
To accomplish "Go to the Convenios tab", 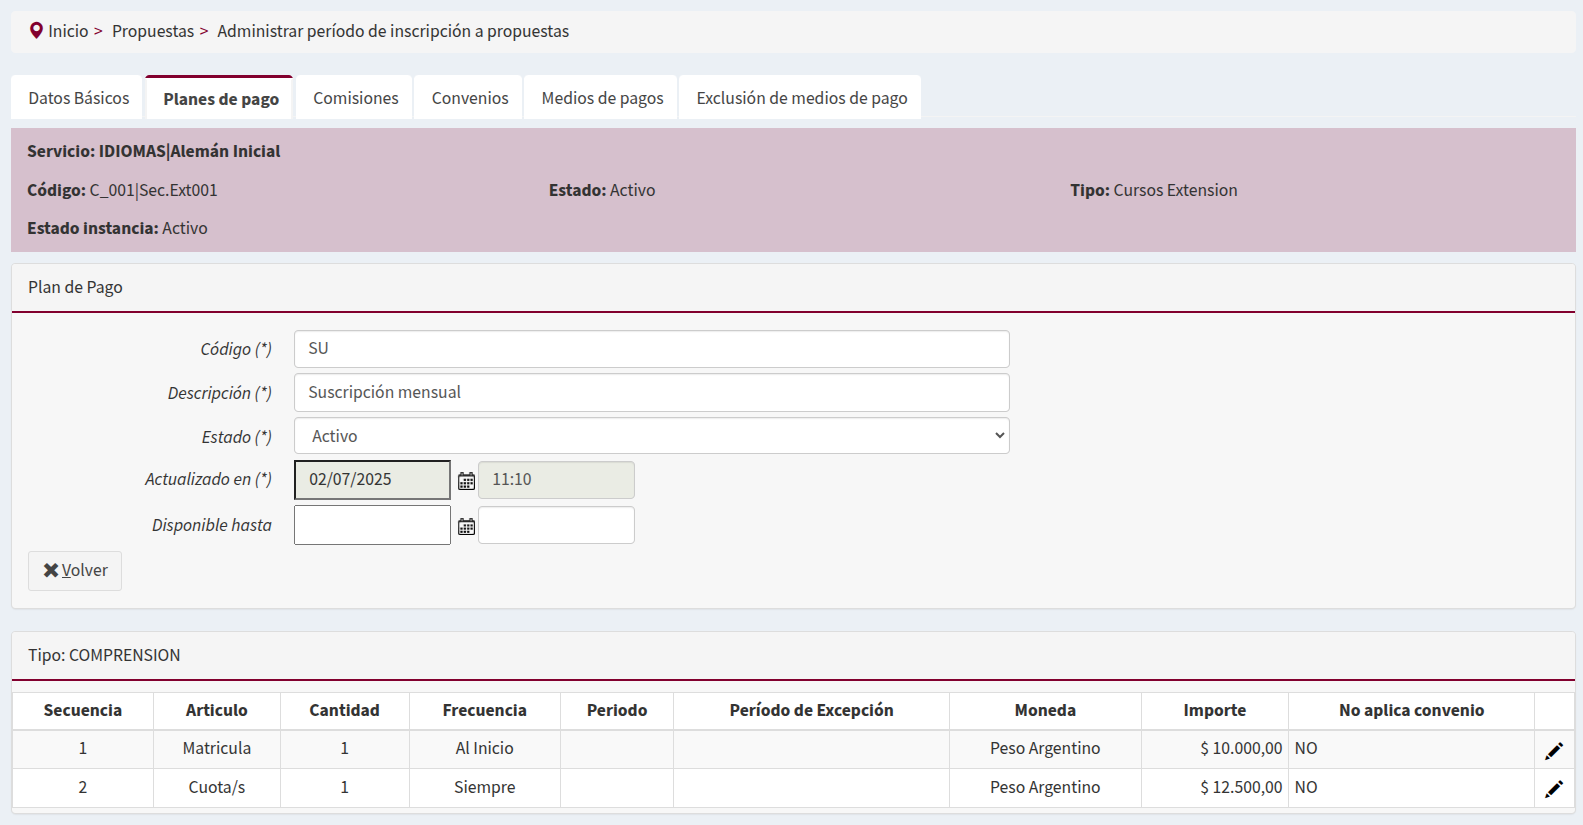I will 470,98.
